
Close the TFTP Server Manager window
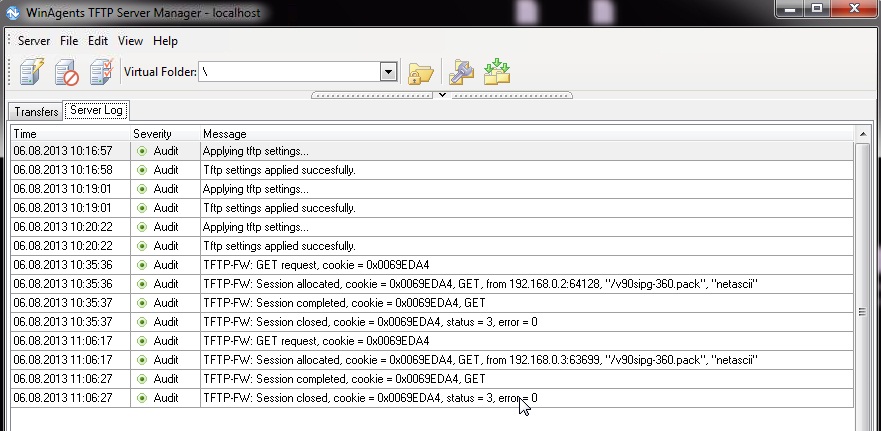(x=854, y=8)
